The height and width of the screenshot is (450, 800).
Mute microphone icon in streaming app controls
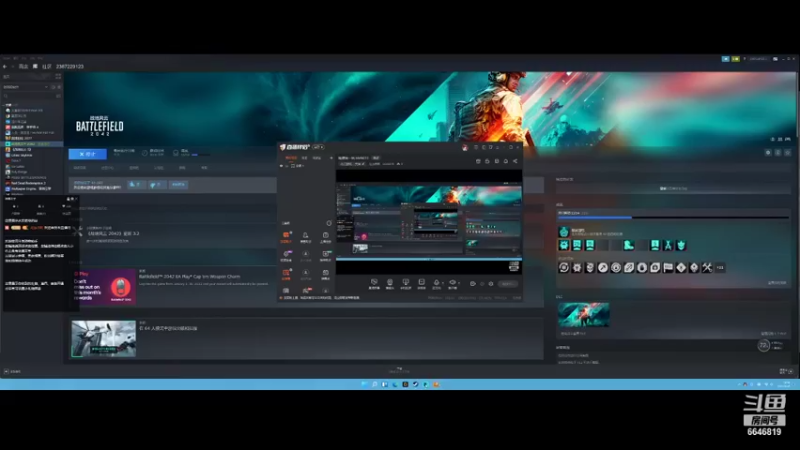pyautogui.click(x=436, y=282)
